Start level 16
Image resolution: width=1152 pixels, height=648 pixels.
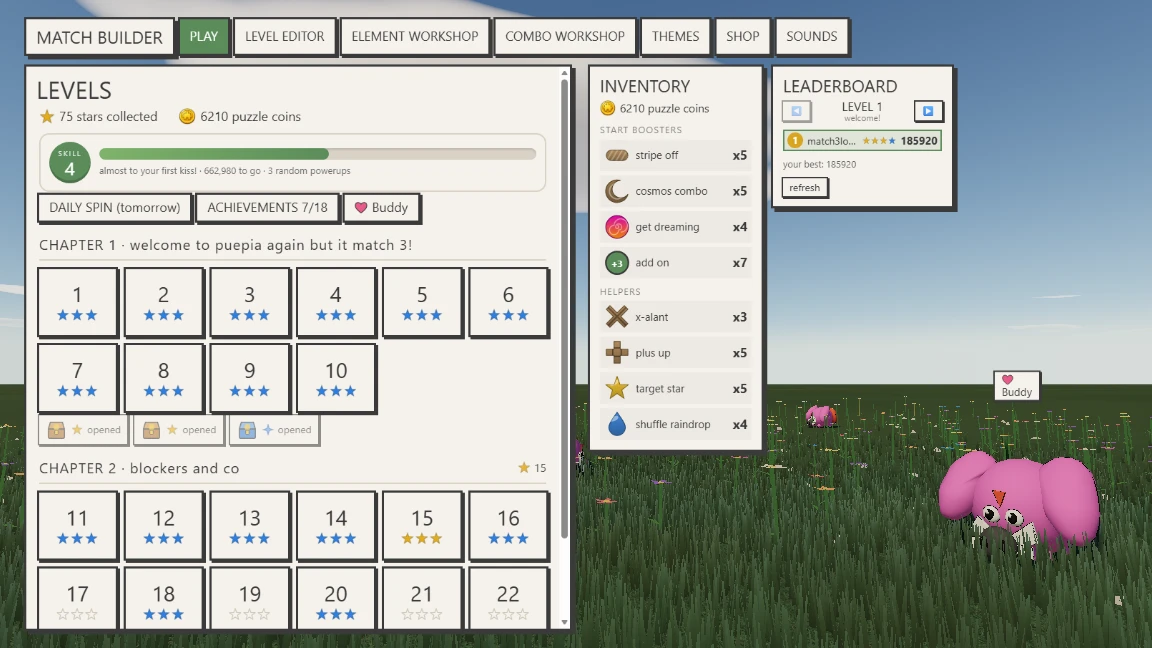[x=508, y=525]
